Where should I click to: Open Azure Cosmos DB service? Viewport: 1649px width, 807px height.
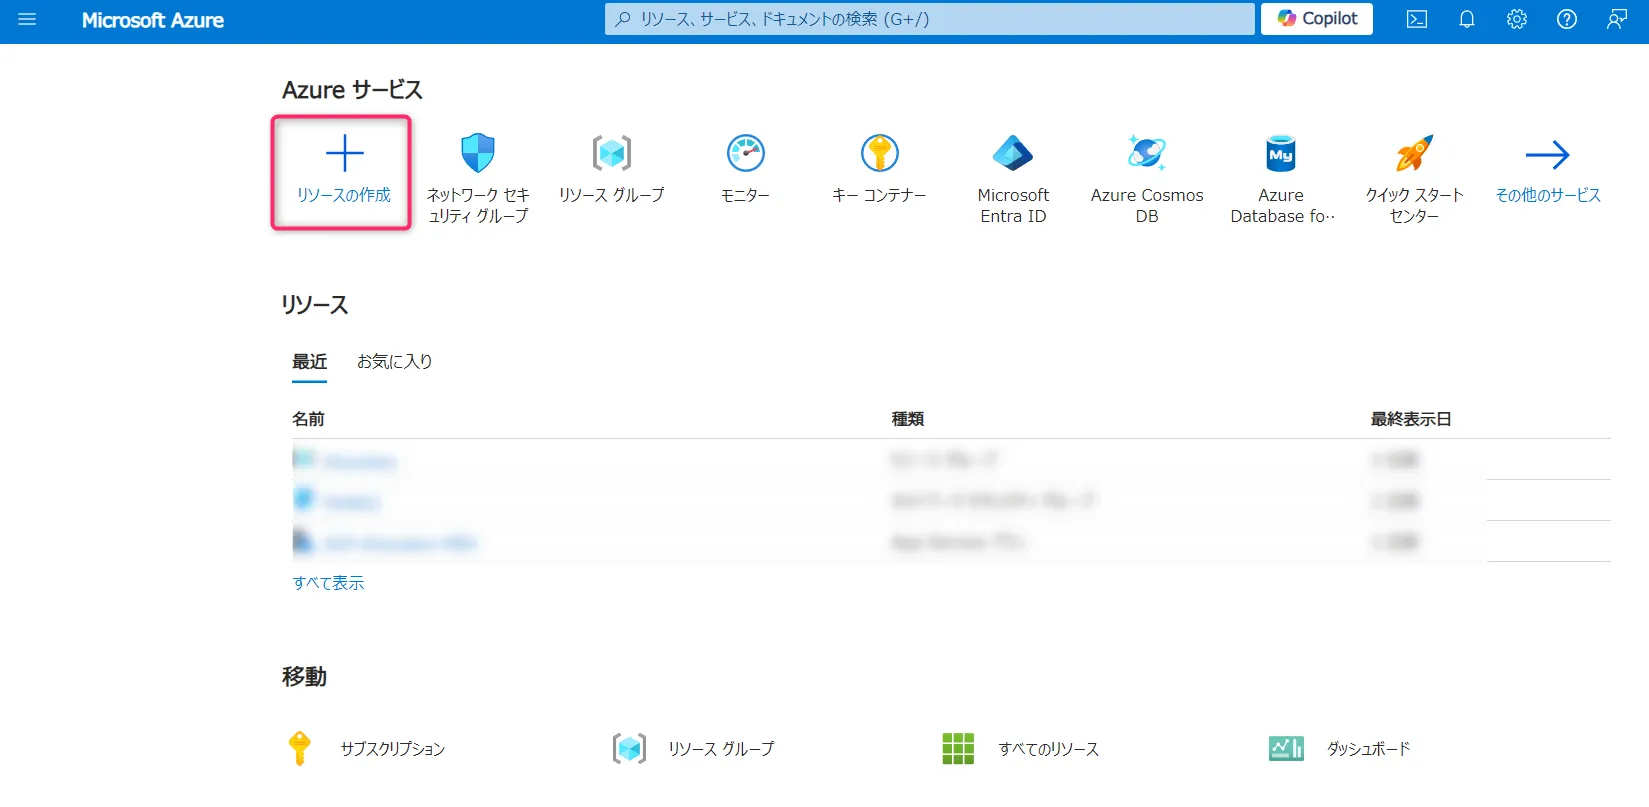pos(1147,153)
